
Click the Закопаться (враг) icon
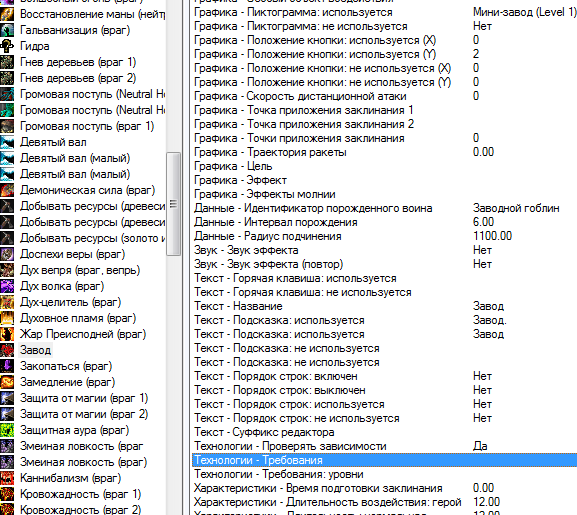tap(7, 366)
